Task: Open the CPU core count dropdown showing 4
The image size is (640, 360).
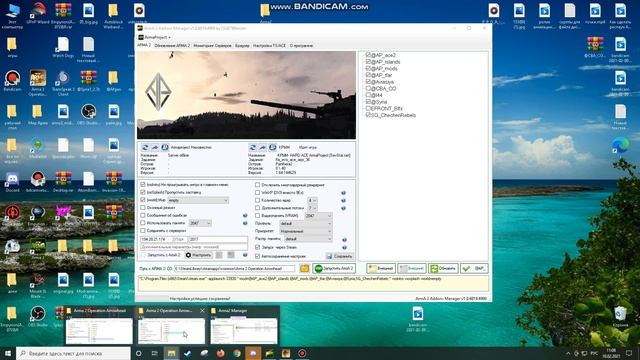Action: 312,200
